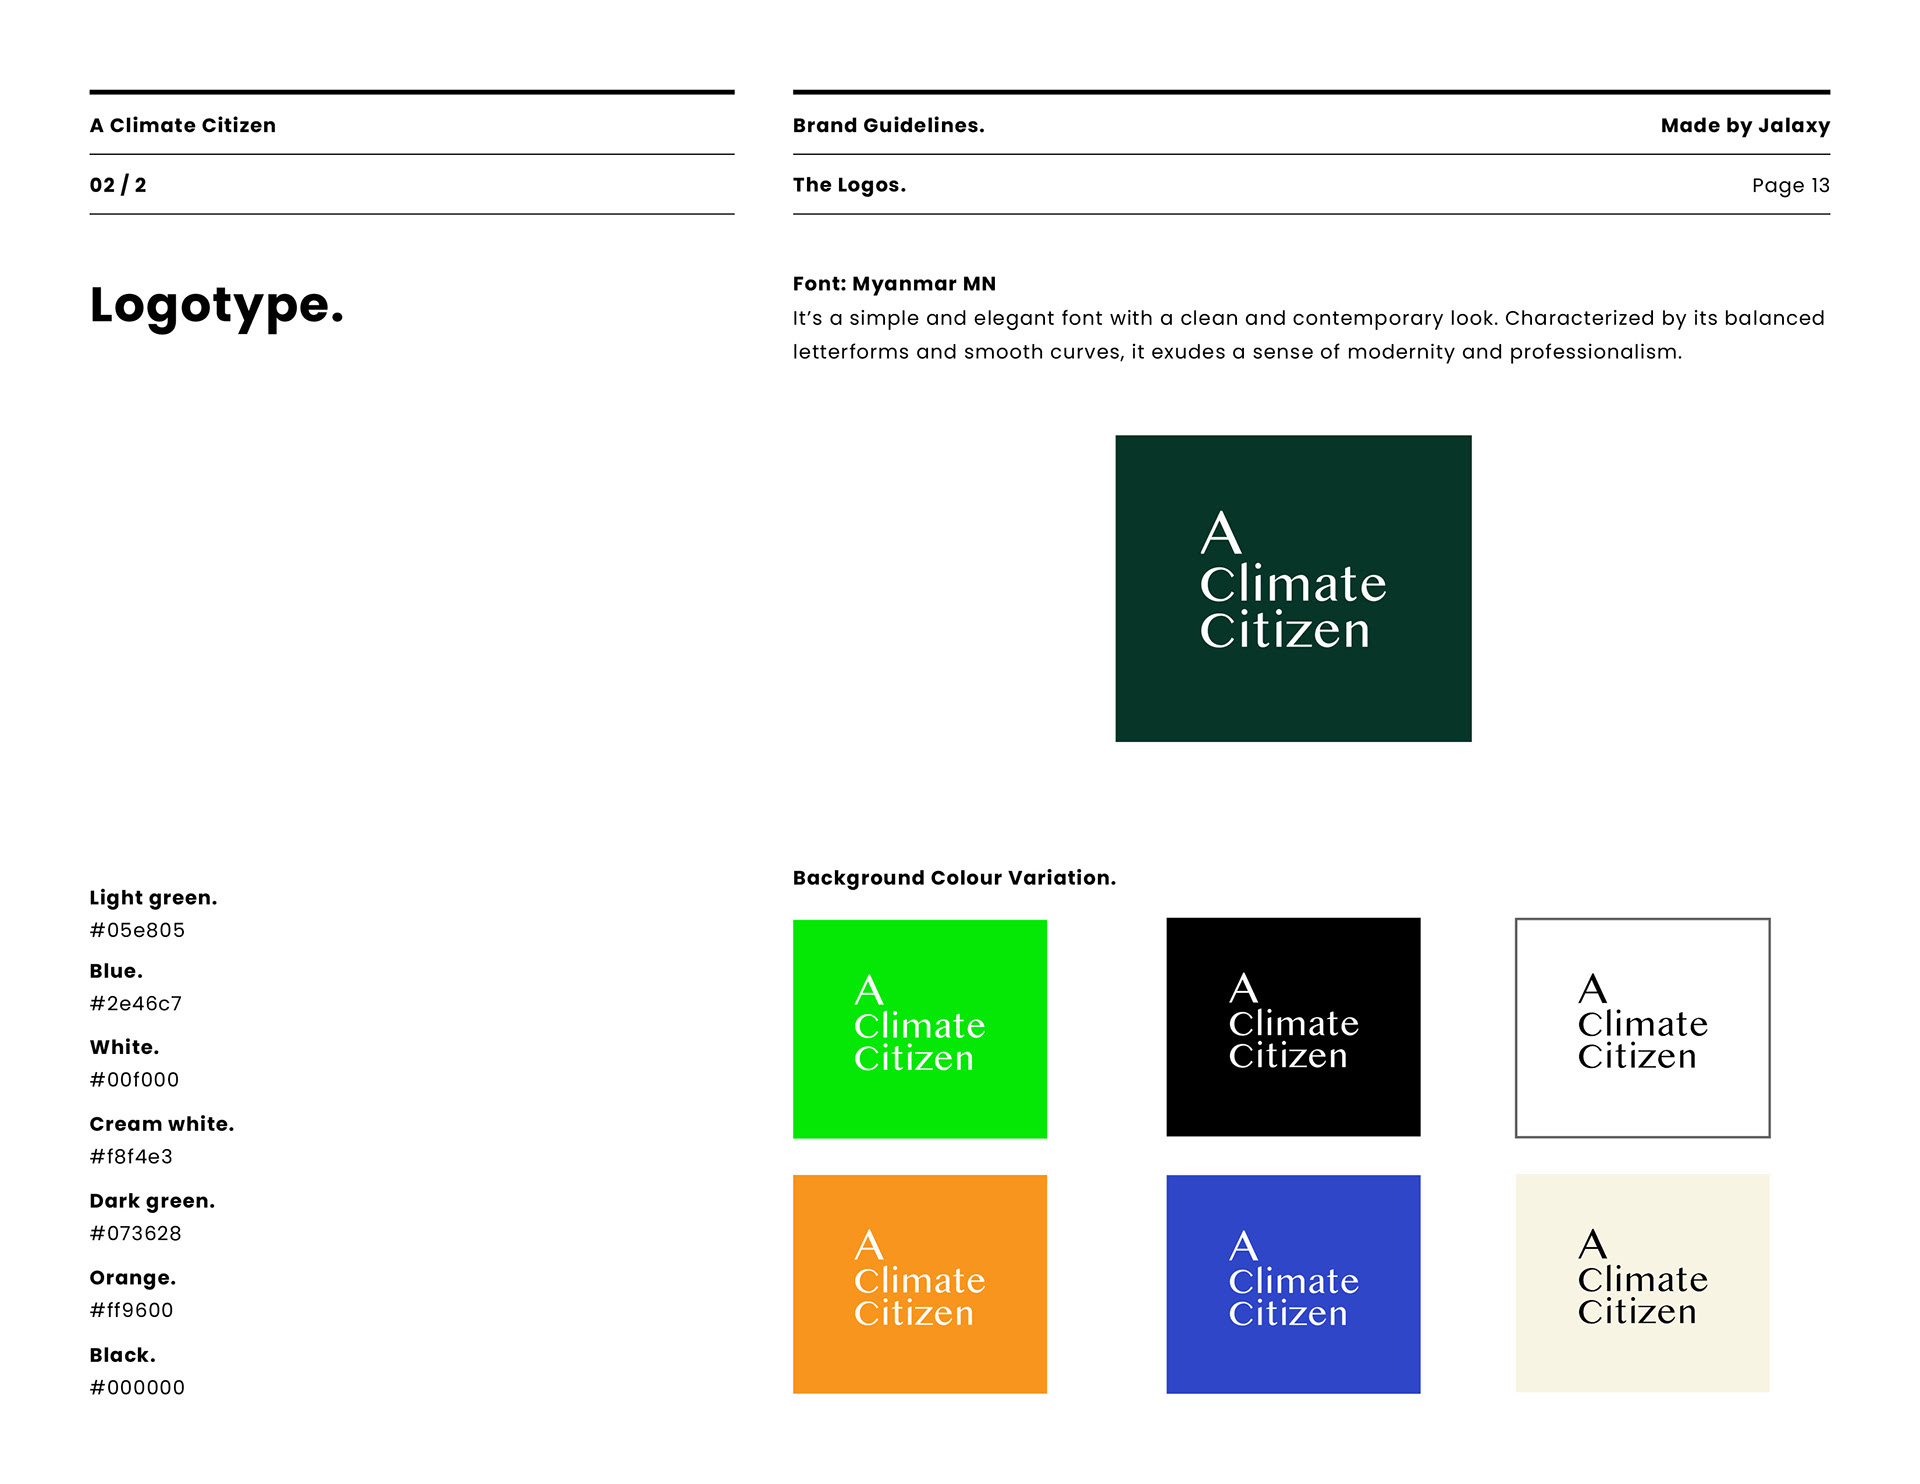The image size is (1920, 1484).
Task: Select the blue background logo swatch
Action: pos(1292,1283)
